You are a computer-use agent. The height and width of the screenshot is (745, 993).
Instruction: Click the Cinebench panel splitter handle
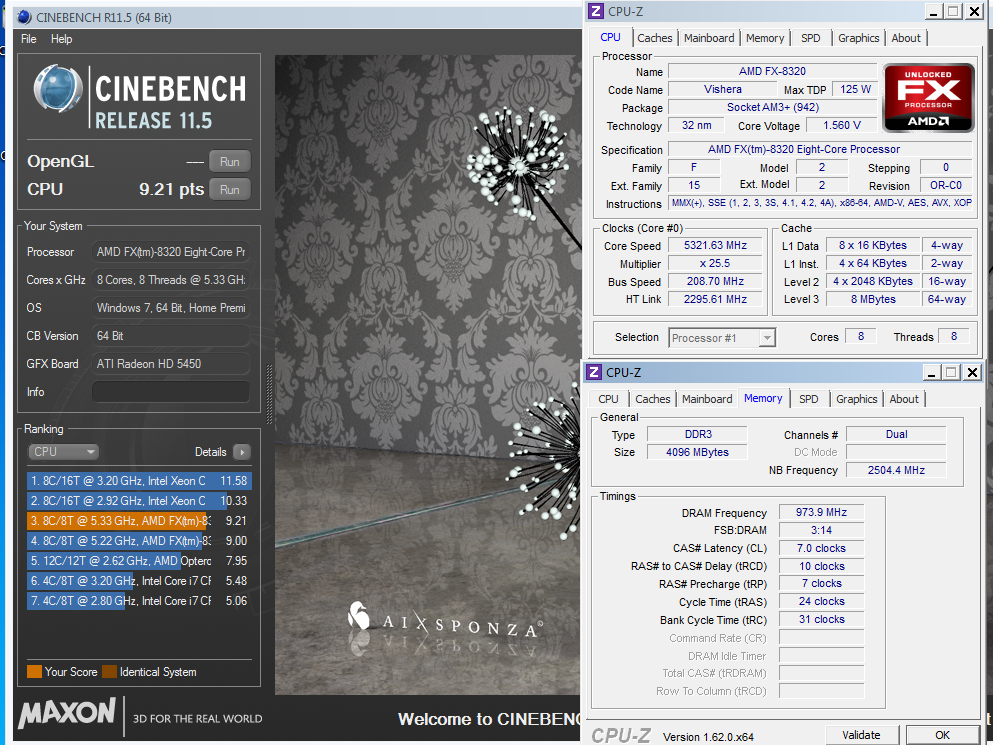coord(269,394)
